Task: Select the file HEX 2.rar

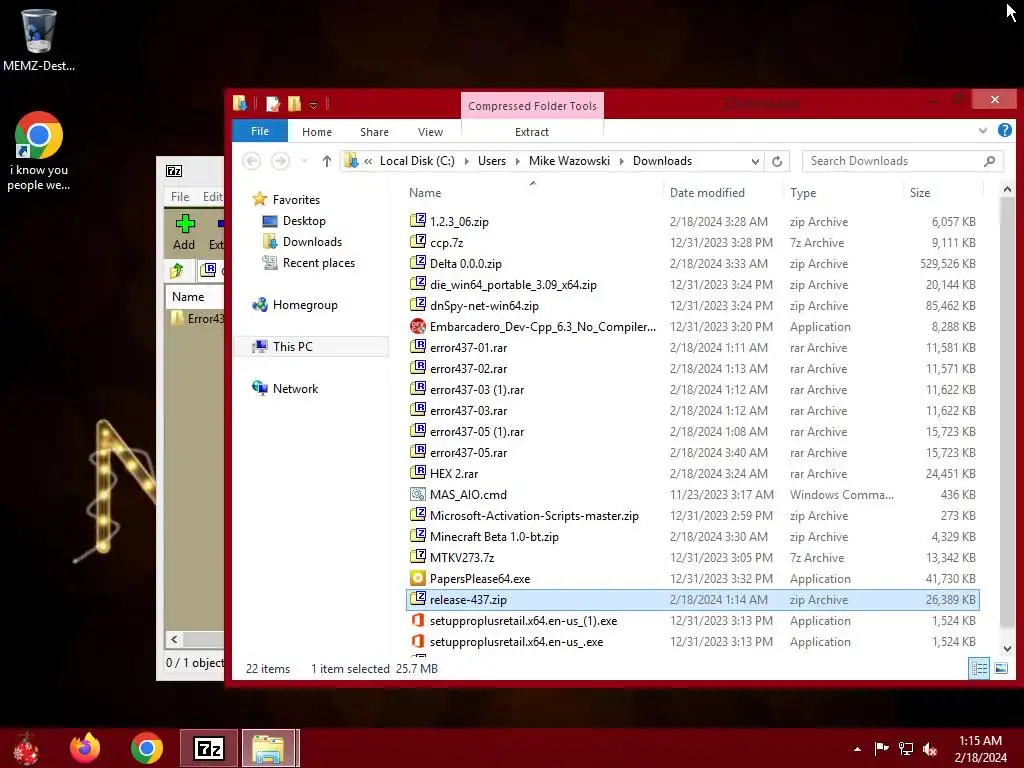Action: pyautogui.click(x=692, y=473)
